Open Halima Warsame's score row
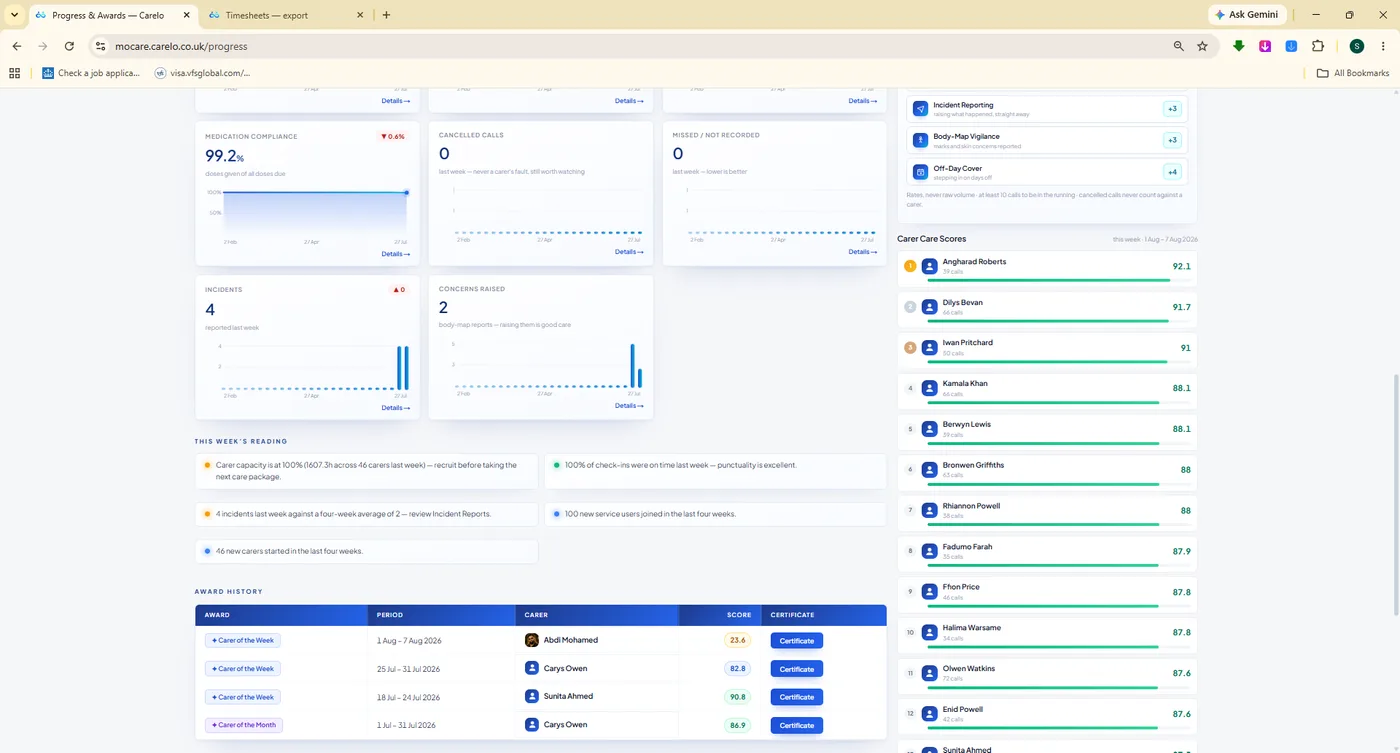 click(1047, 638)
